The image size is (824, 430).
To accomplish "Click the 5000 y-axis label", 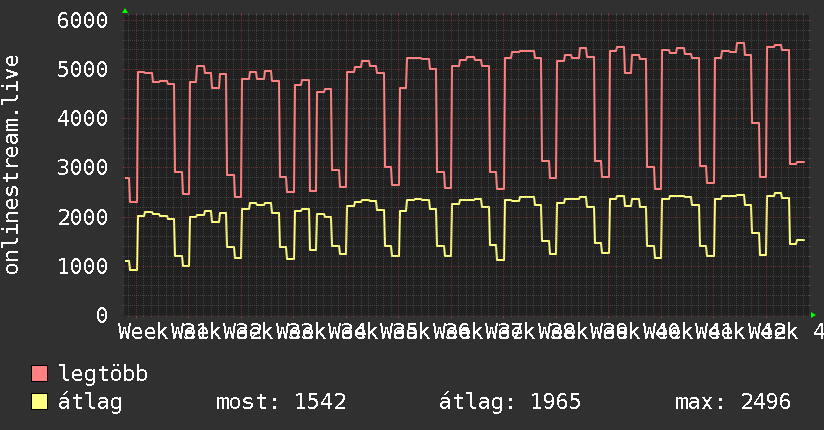I will pyautogui.click(x=82, y=69).
